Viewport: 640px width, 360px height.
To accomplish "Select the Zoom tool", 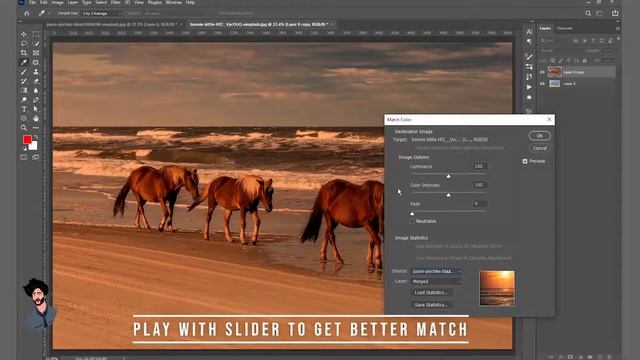I will click(24, 128).
